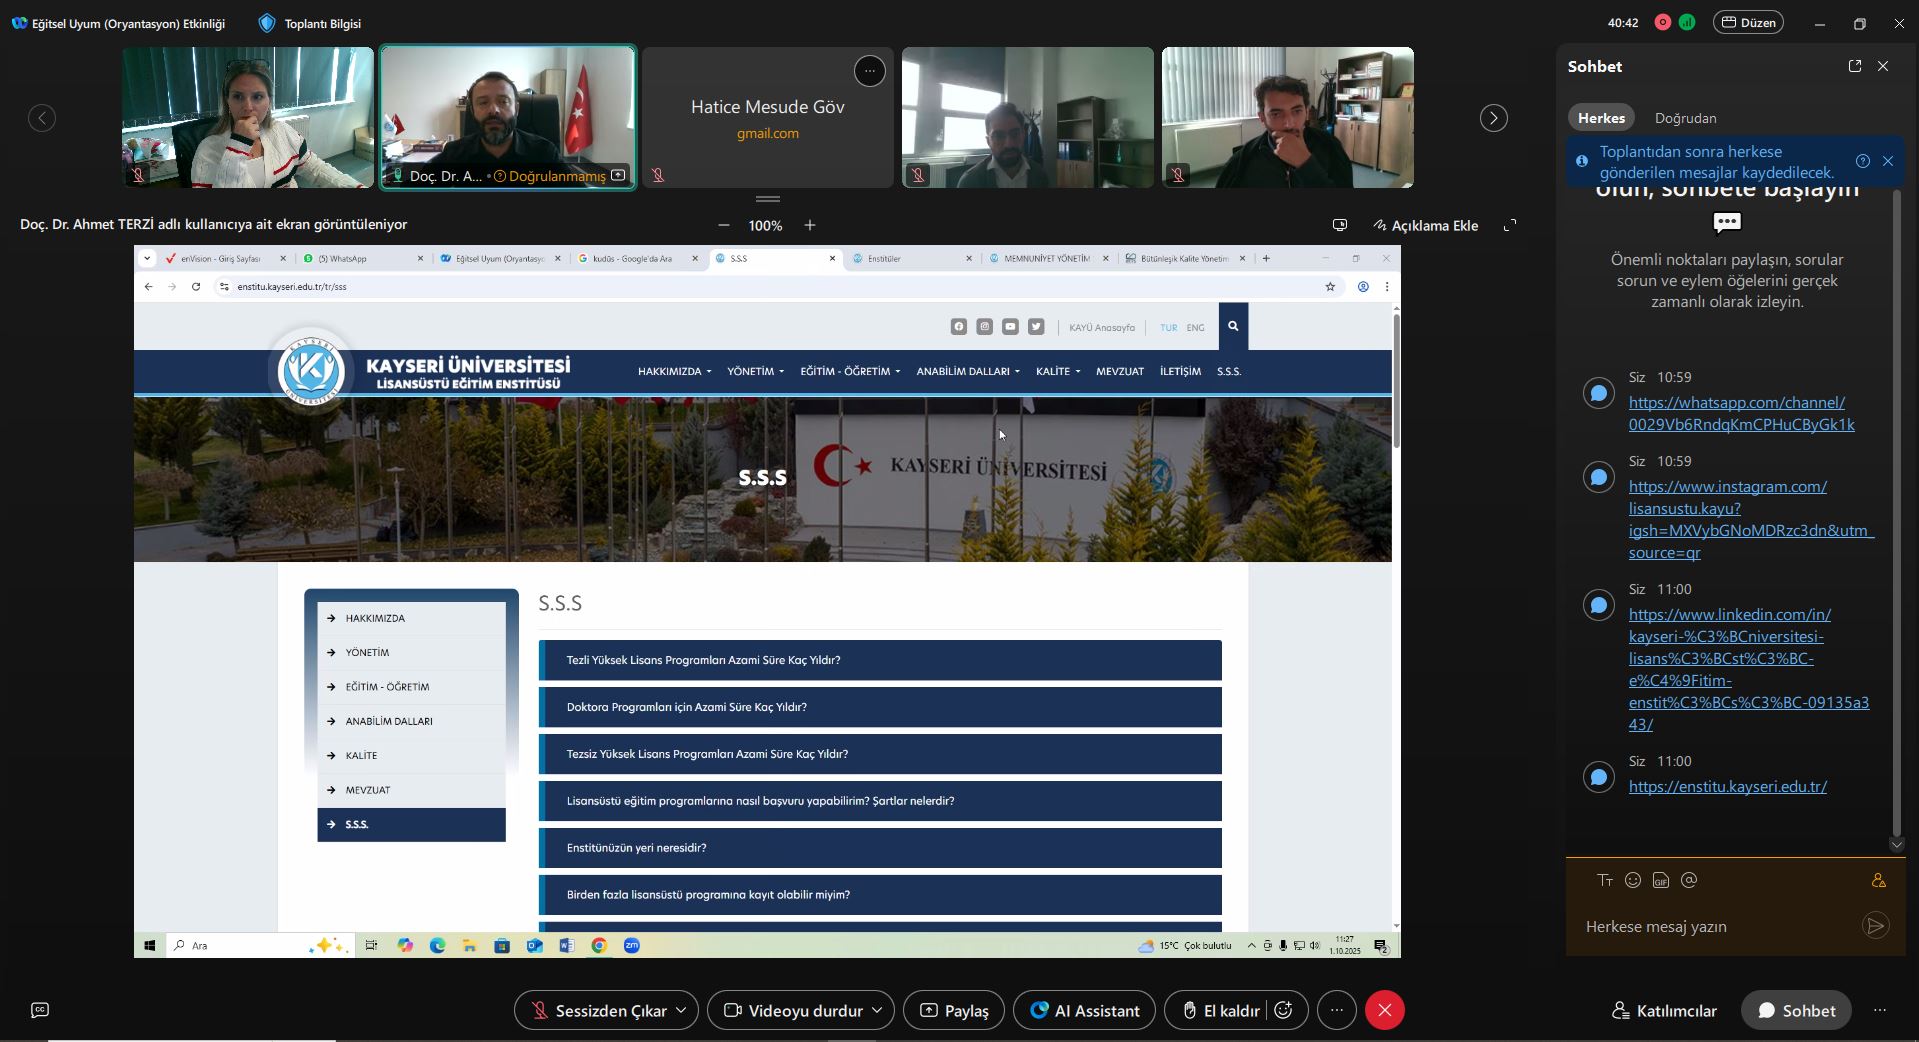The height and width of the screenshot is (1042, 1919).
Task: Zoom in shared screen with plus button
Action: pyautogui.click(x=810, y=225)
